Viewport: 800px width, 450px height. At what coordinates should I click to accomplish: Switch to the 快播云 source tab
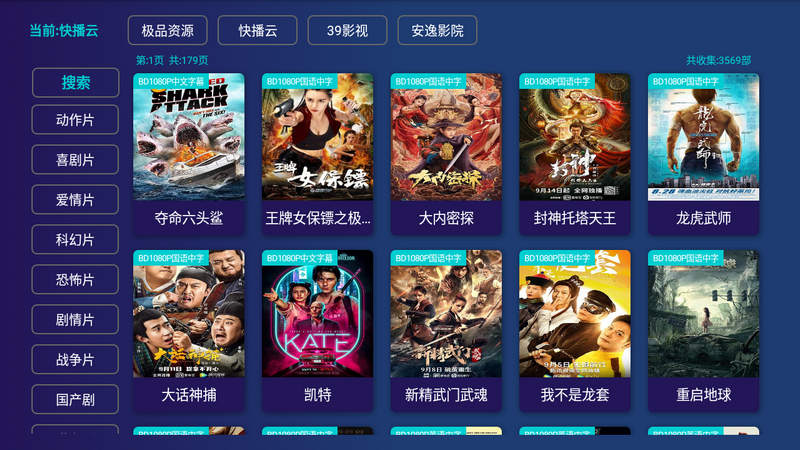coord(258,30)
